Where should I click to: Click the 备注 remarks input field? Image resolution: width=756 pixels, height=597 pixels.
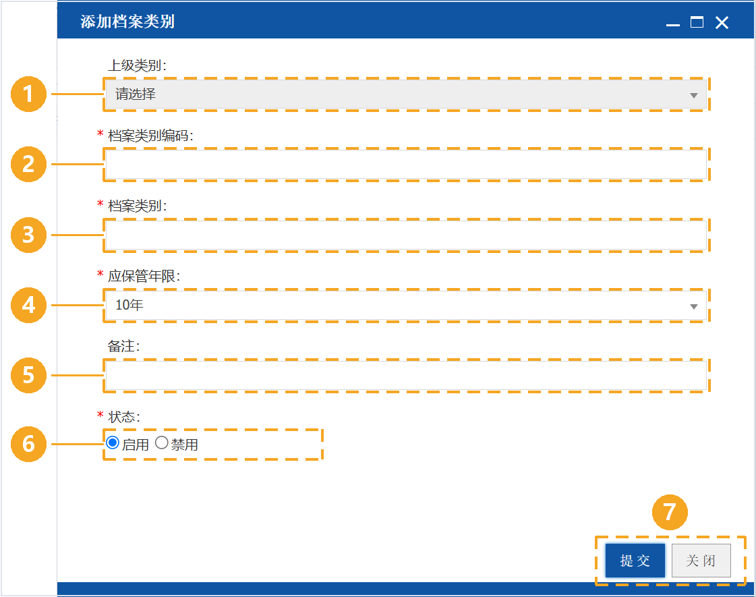406,376
